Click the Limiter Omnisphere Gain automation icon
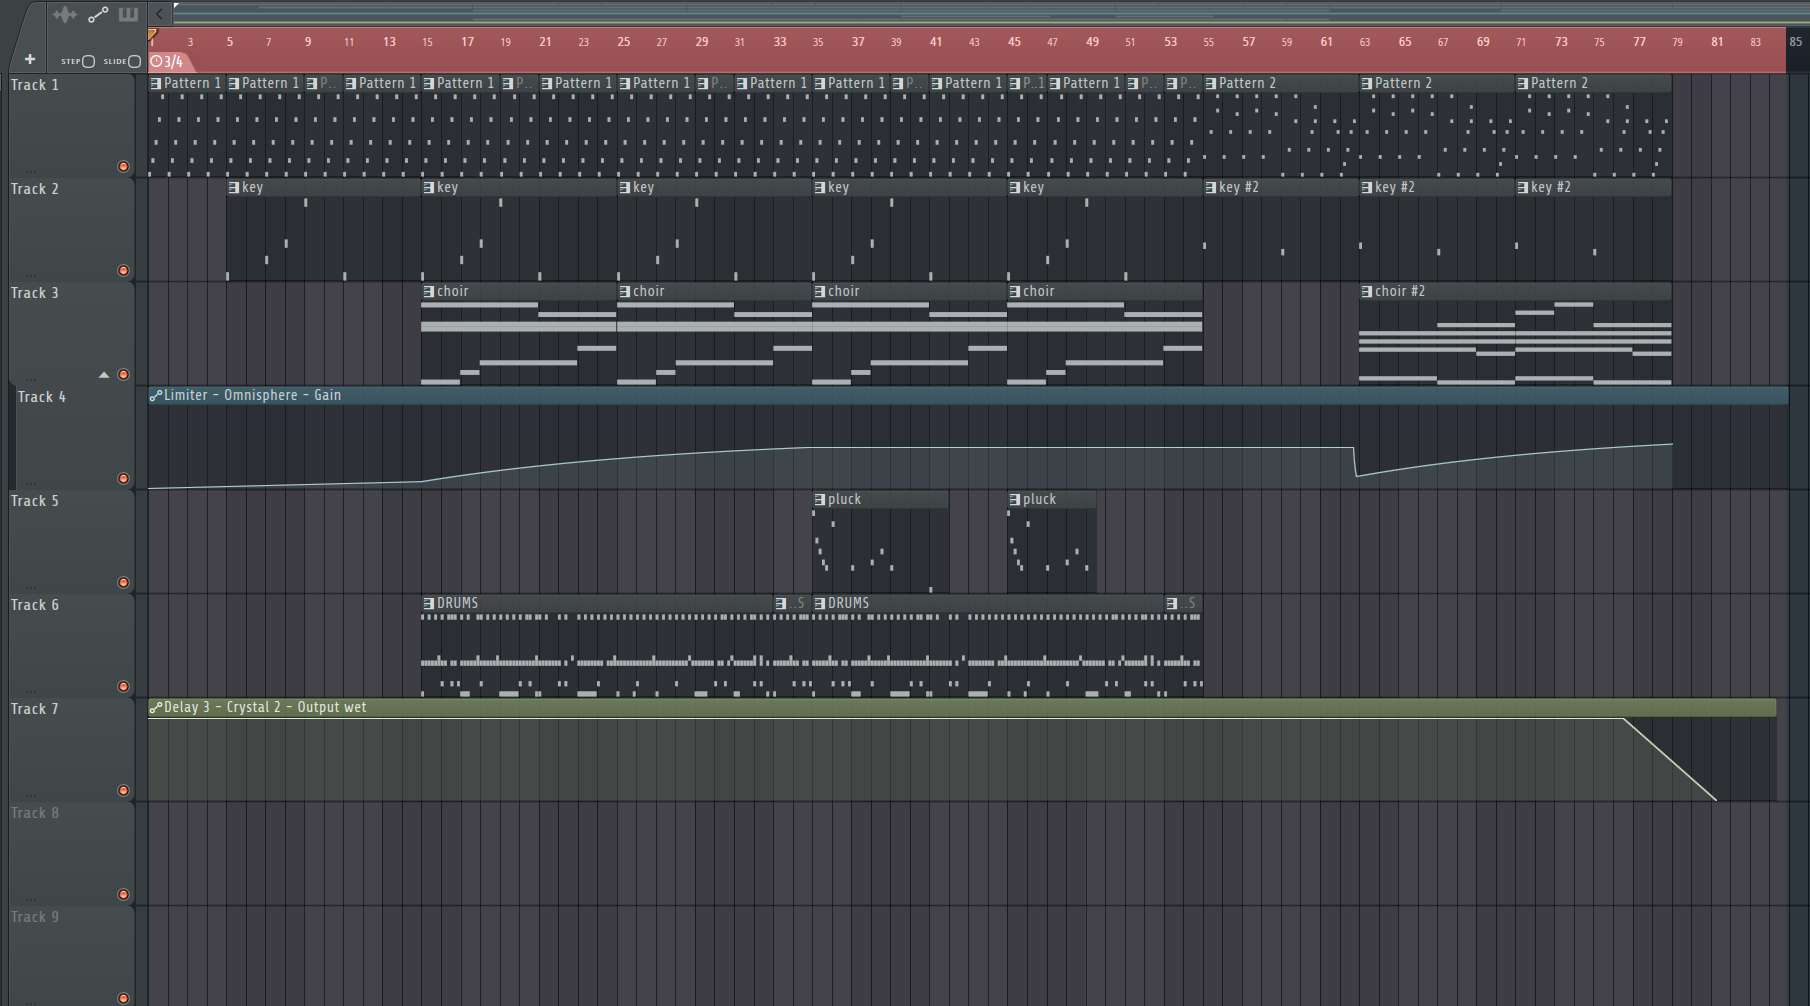 tap(156, 396)
